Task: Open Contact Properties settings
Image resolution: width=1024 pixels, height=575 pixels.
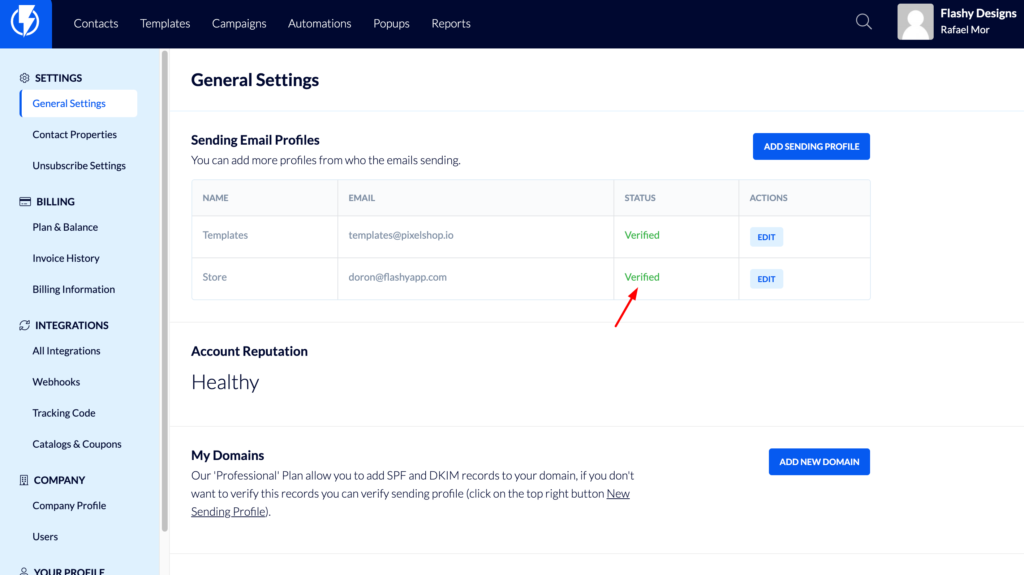Action: tap(74, 135)
